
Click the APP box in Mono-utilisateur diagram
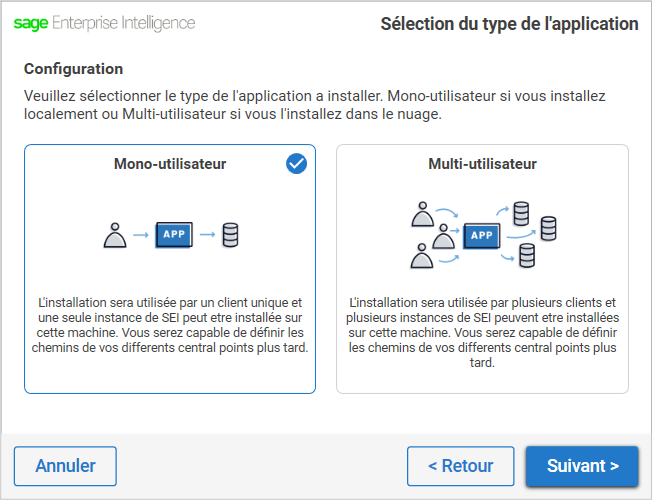[174, 235]
